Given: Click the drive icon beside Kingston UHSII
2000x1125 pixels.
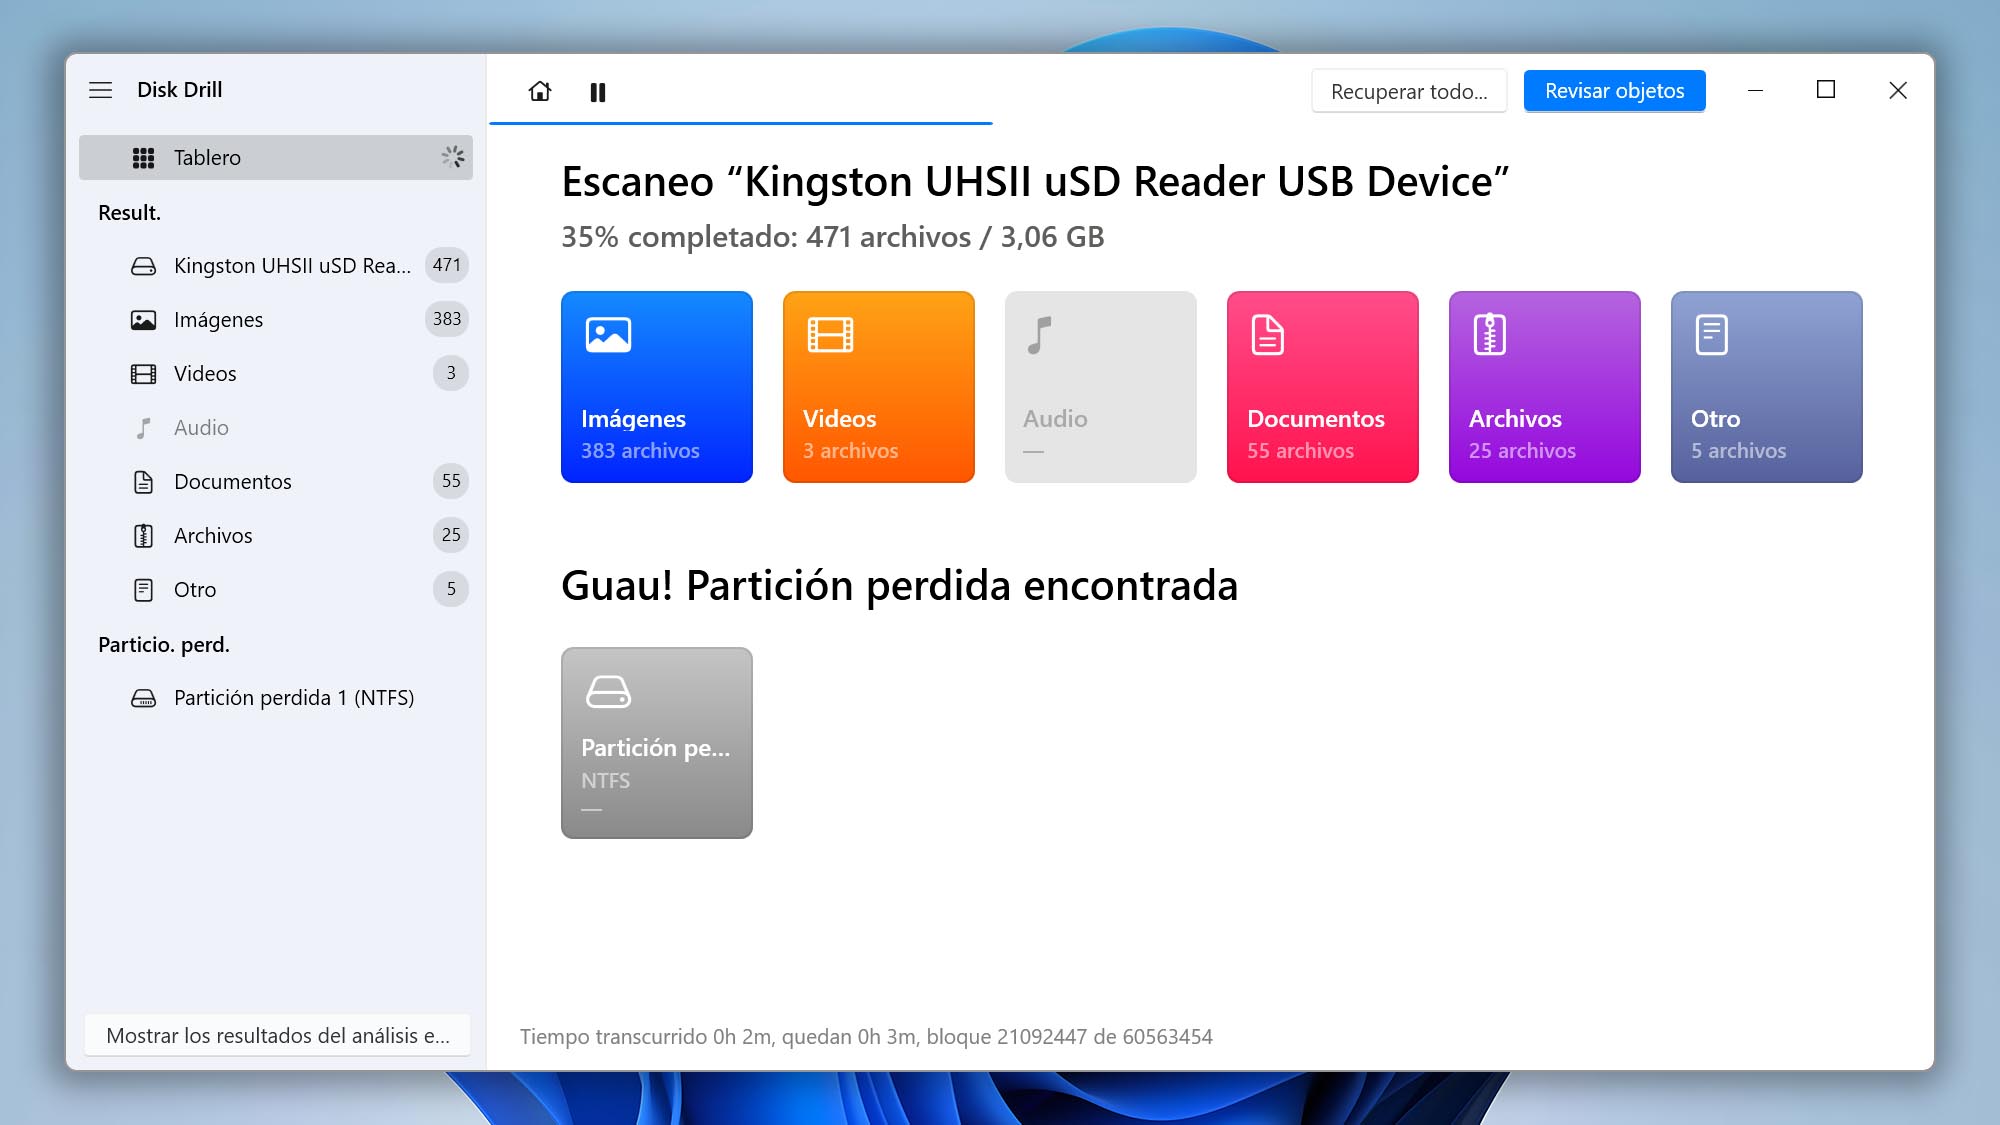Looking at the screenshot, I should click(x=144, y=266).
